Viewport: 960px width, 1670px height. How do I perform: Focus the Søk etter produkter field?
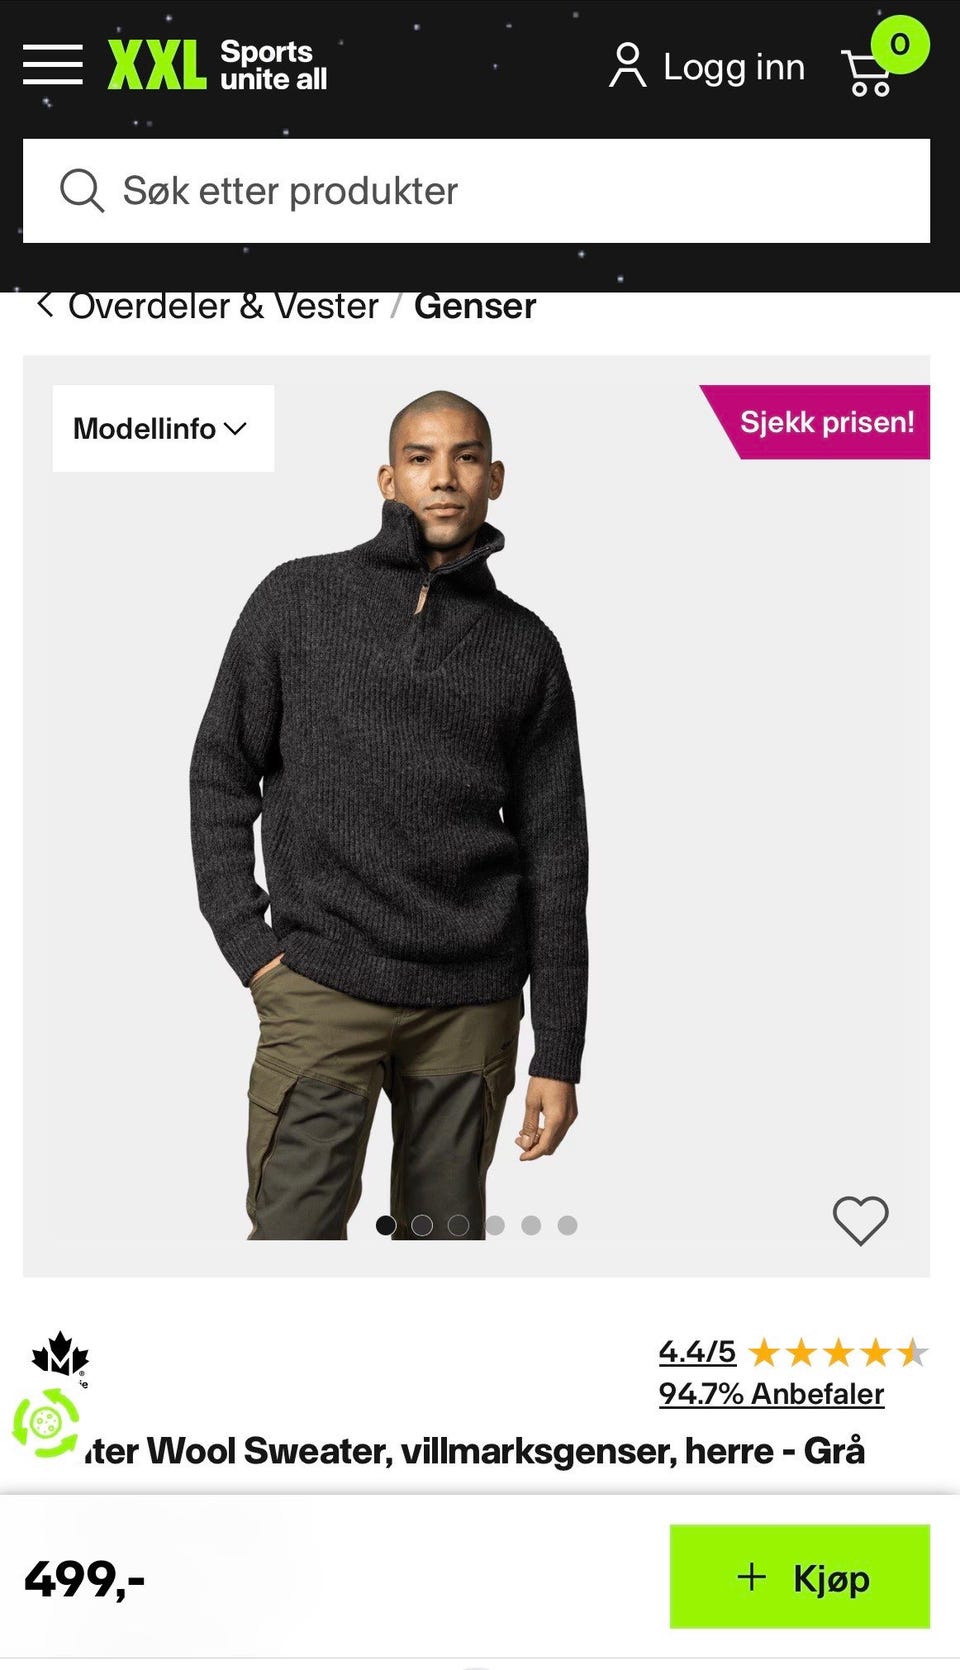(x=476, y=190)
